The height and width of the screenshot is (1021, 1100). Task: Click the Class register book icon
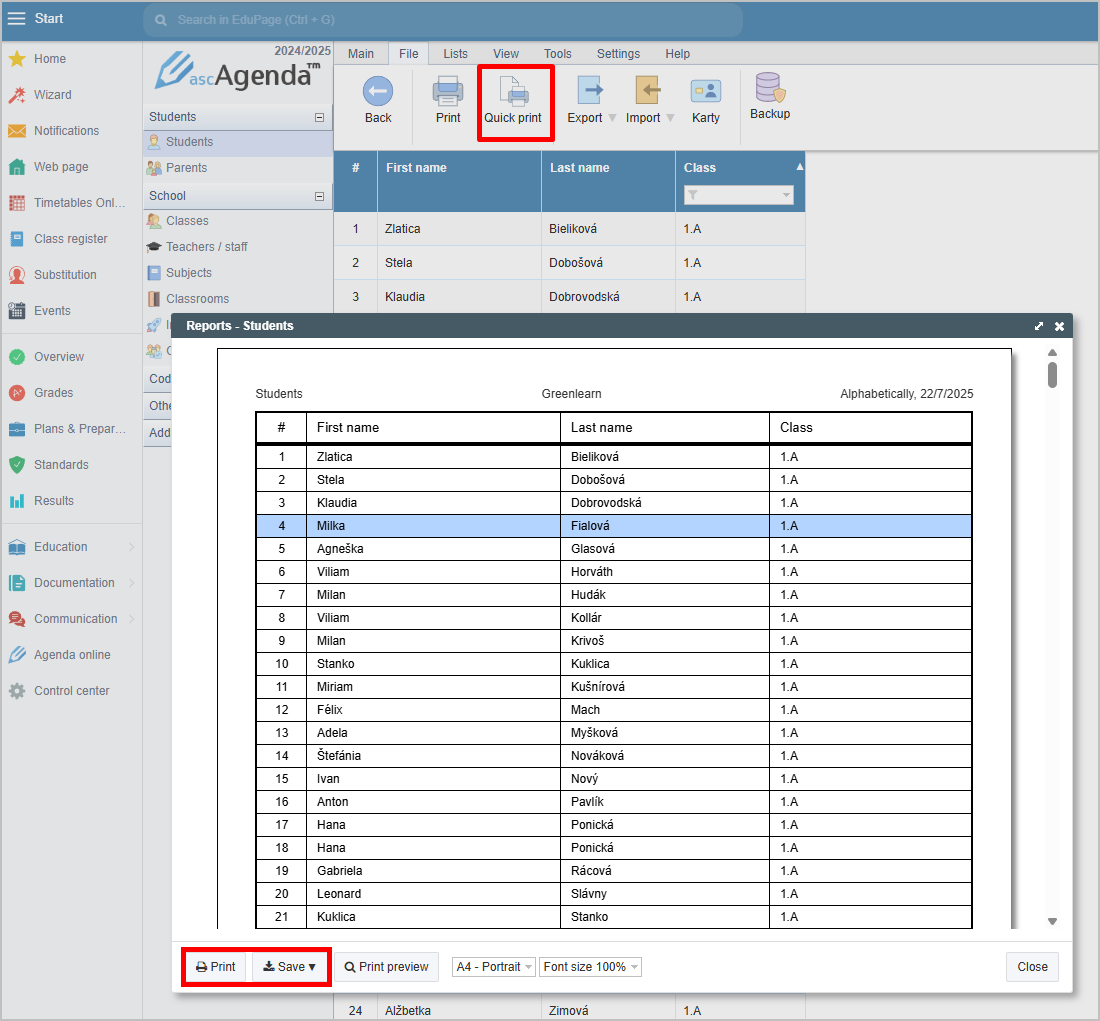point(17,239)
